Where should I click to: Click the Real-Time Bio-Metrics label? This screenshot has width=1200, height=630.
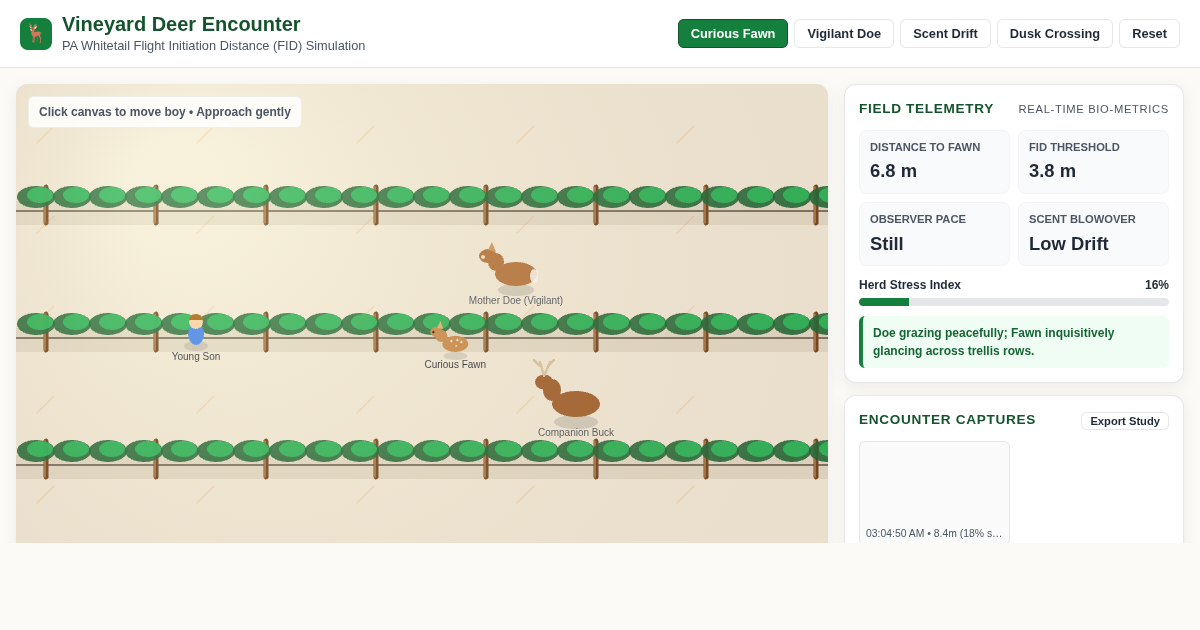(x=1094, y=109)
